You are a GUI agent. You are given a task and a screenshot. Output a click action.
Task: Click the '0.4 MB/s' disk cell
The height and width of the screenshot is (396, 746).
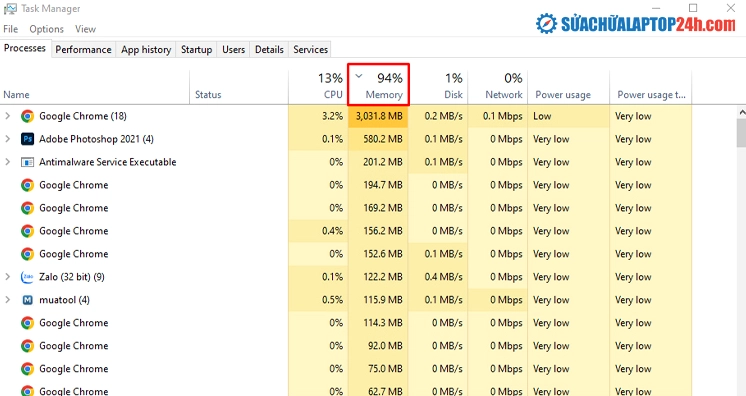(x=438, y=277)
